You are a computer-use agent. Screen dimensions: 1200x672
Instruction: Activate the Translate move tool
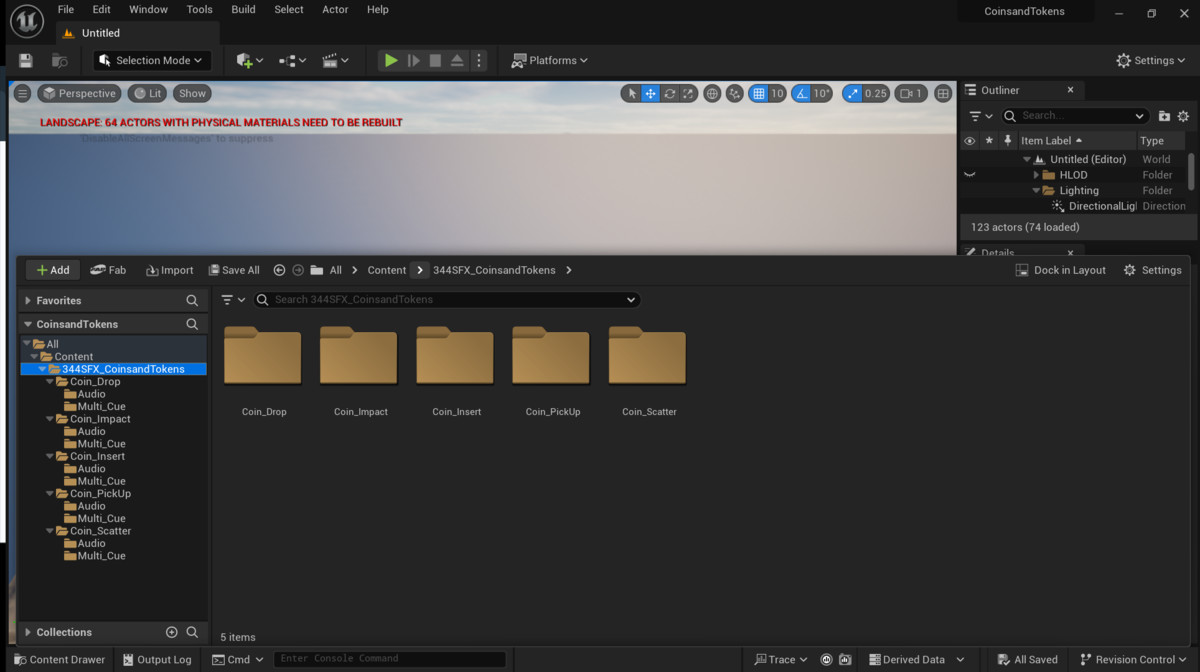click(x=650, y=94)
